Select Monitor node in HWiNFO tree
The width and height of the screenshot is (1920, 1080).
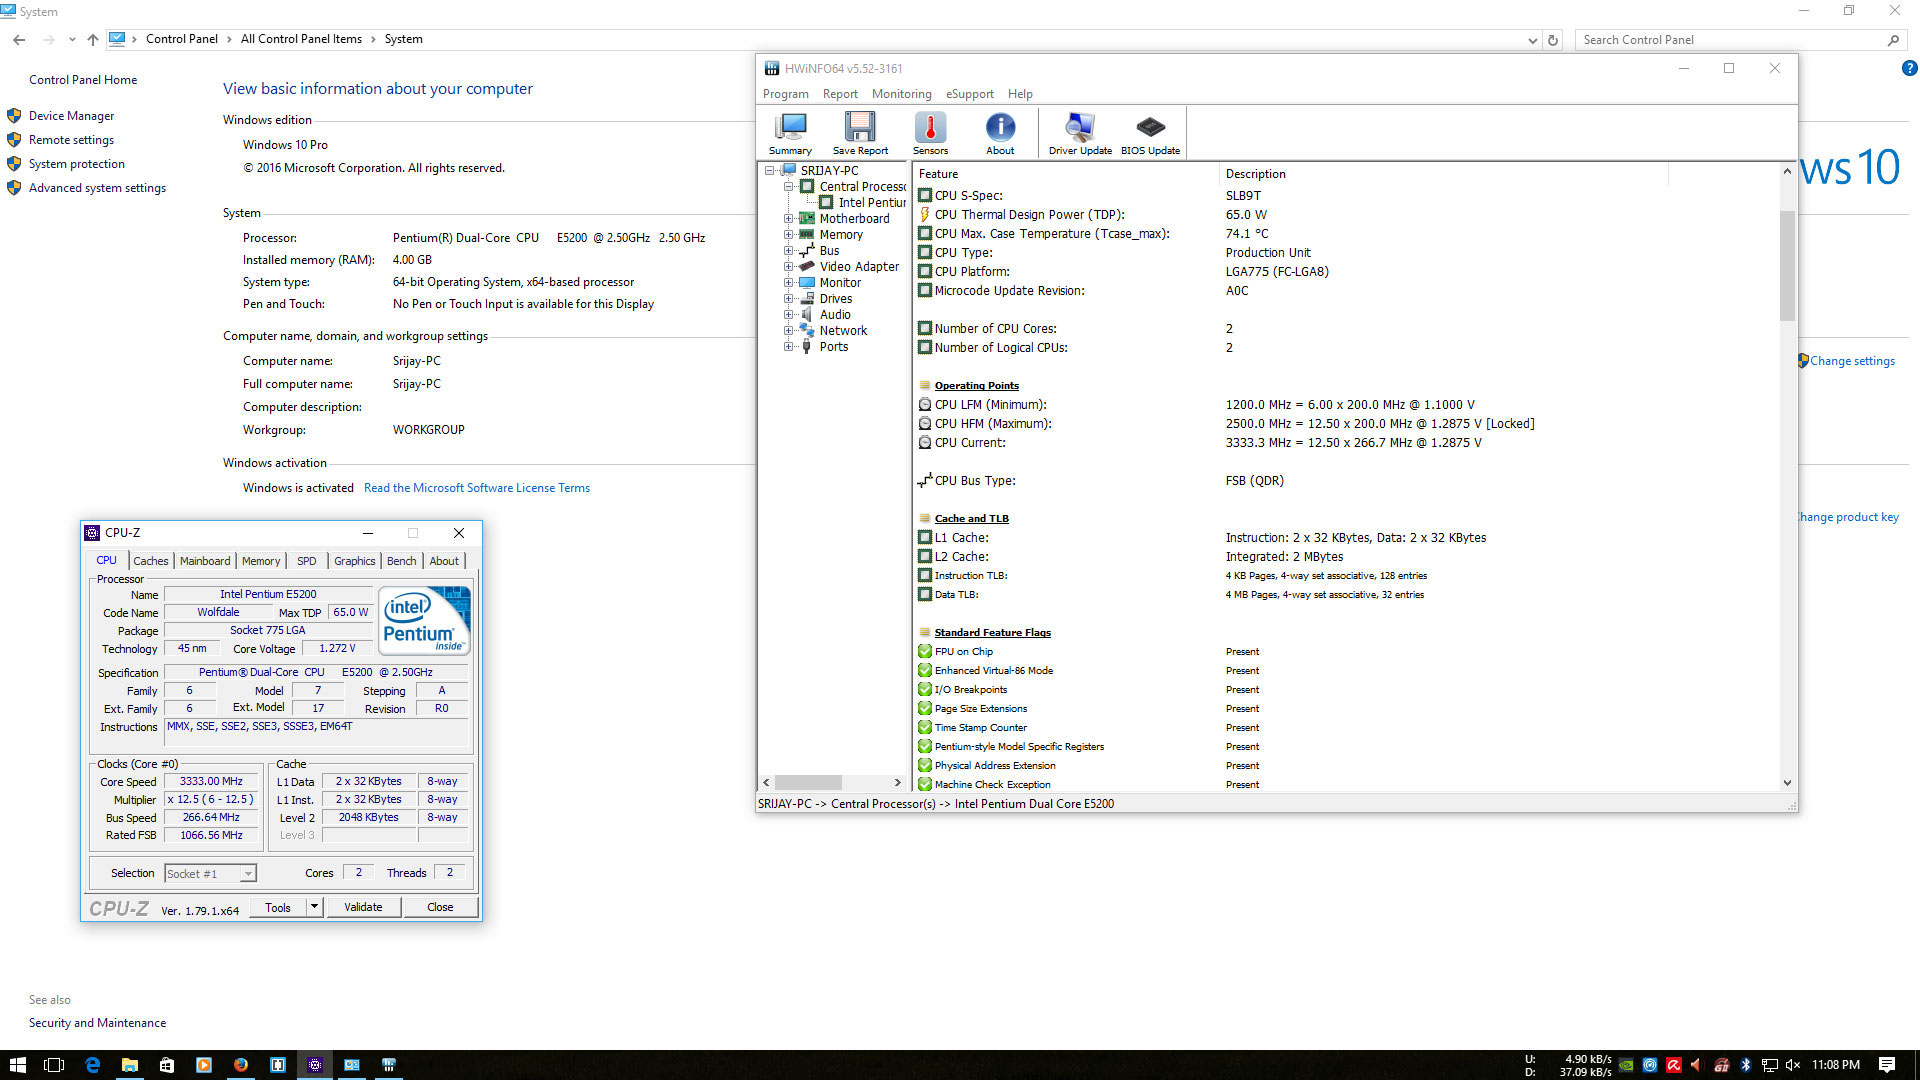point(840,282)
